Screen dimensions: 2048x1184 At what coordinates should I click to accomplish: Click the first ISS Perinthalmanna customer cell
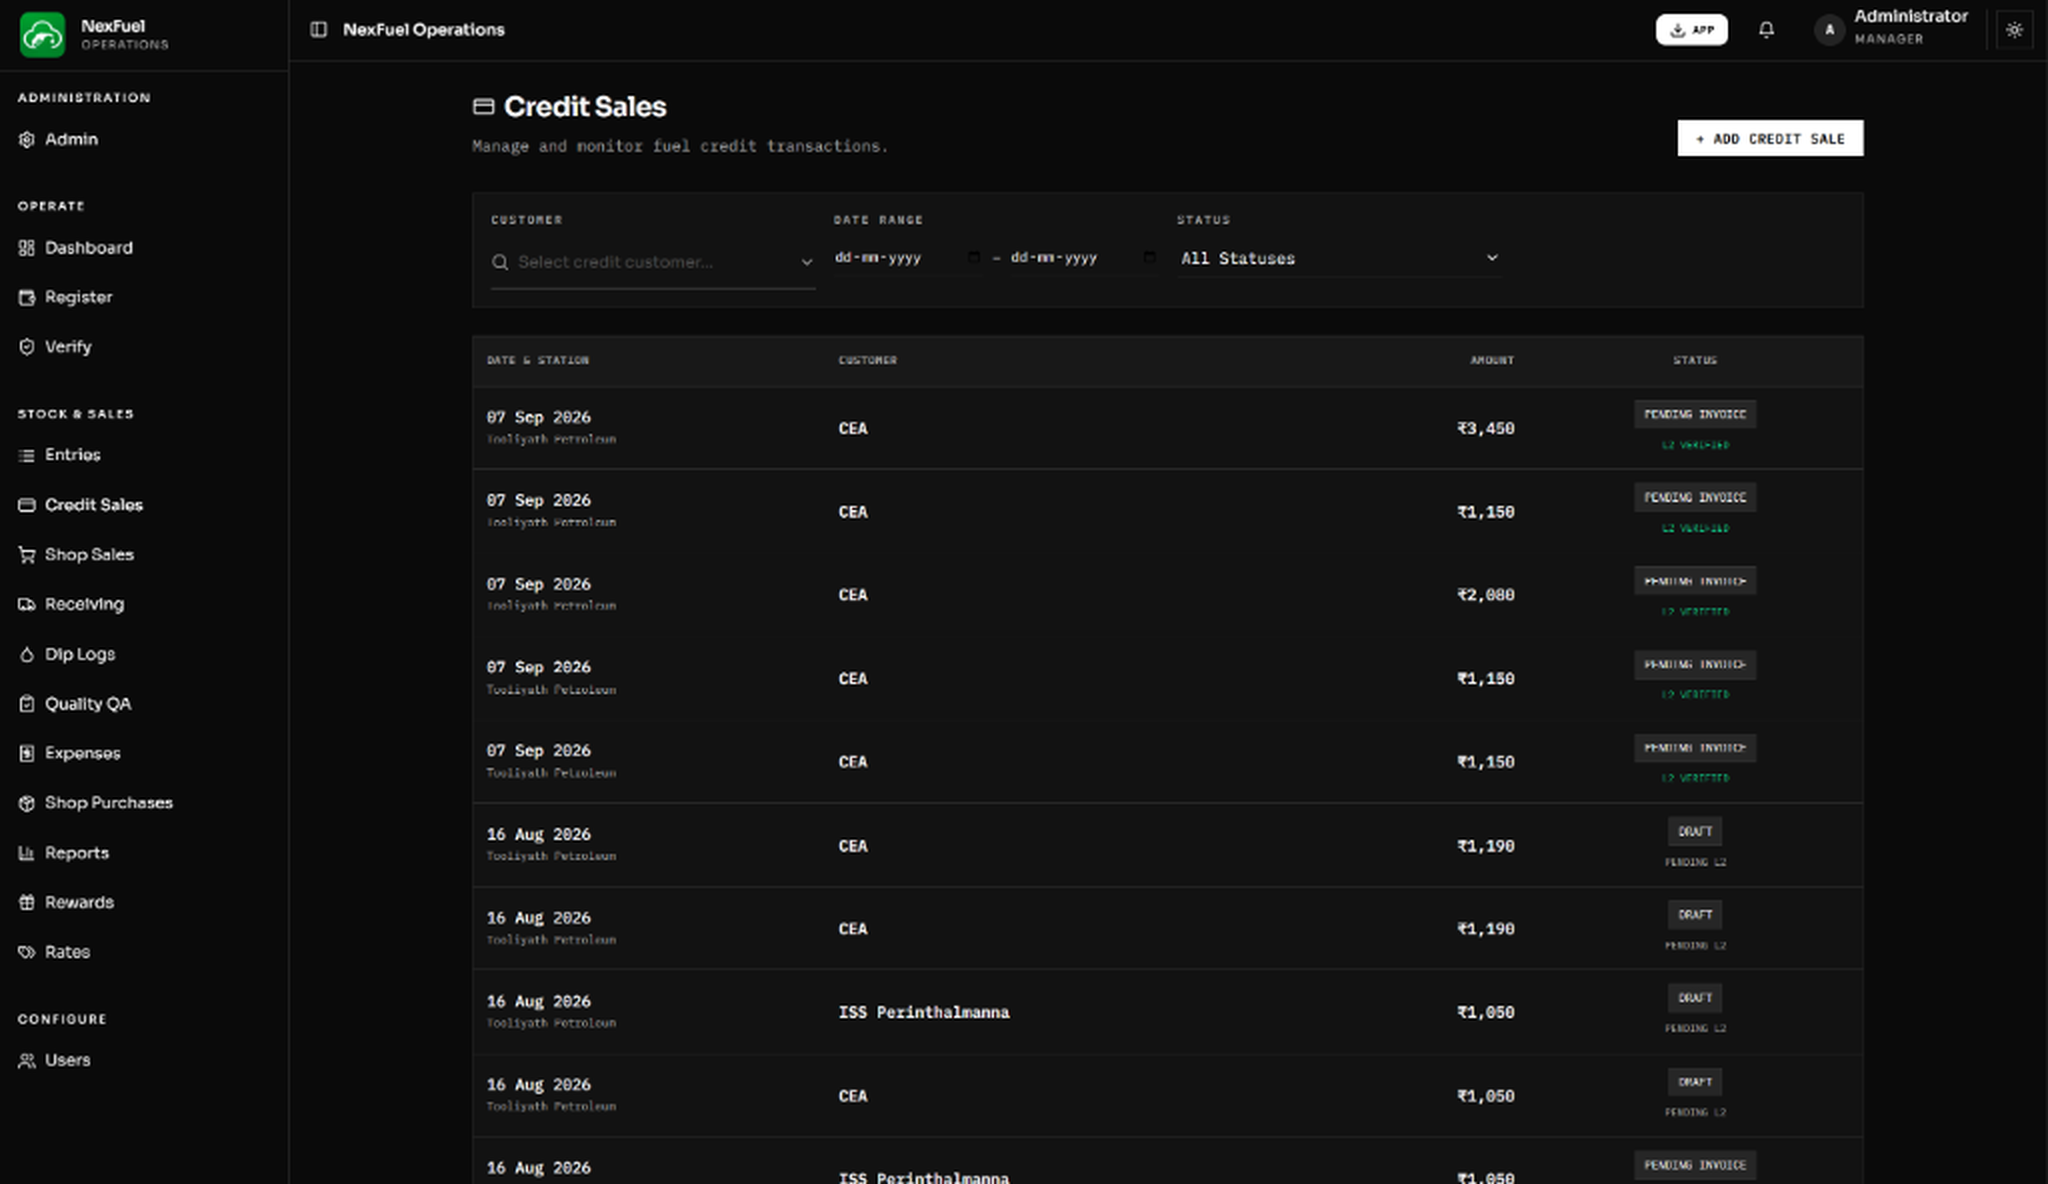[924, 1012]
